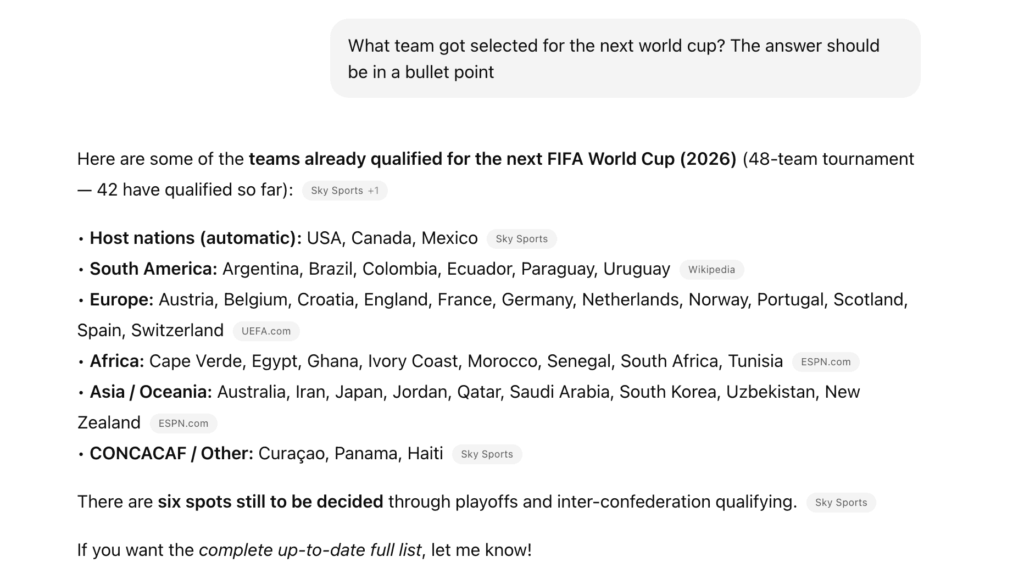The image size is (1024, 568).
Task: Open the "Sky Sports +1" citation chip
Action: tap(344, 190)
